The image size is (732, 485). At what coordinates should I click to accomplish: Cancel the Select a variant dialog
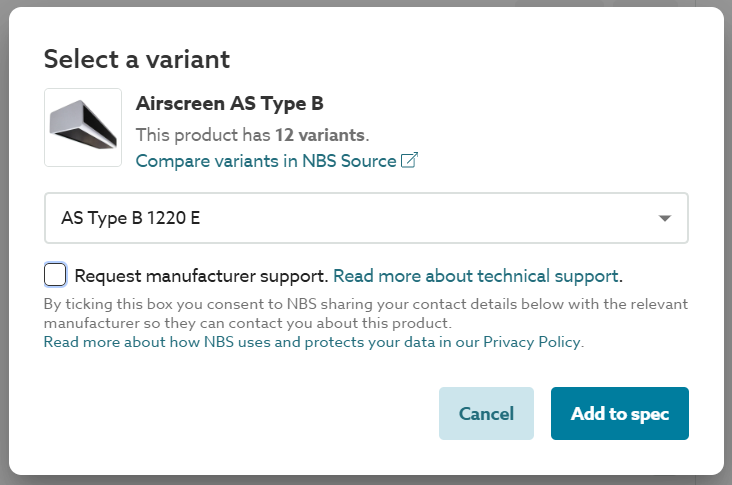(486, 413)
